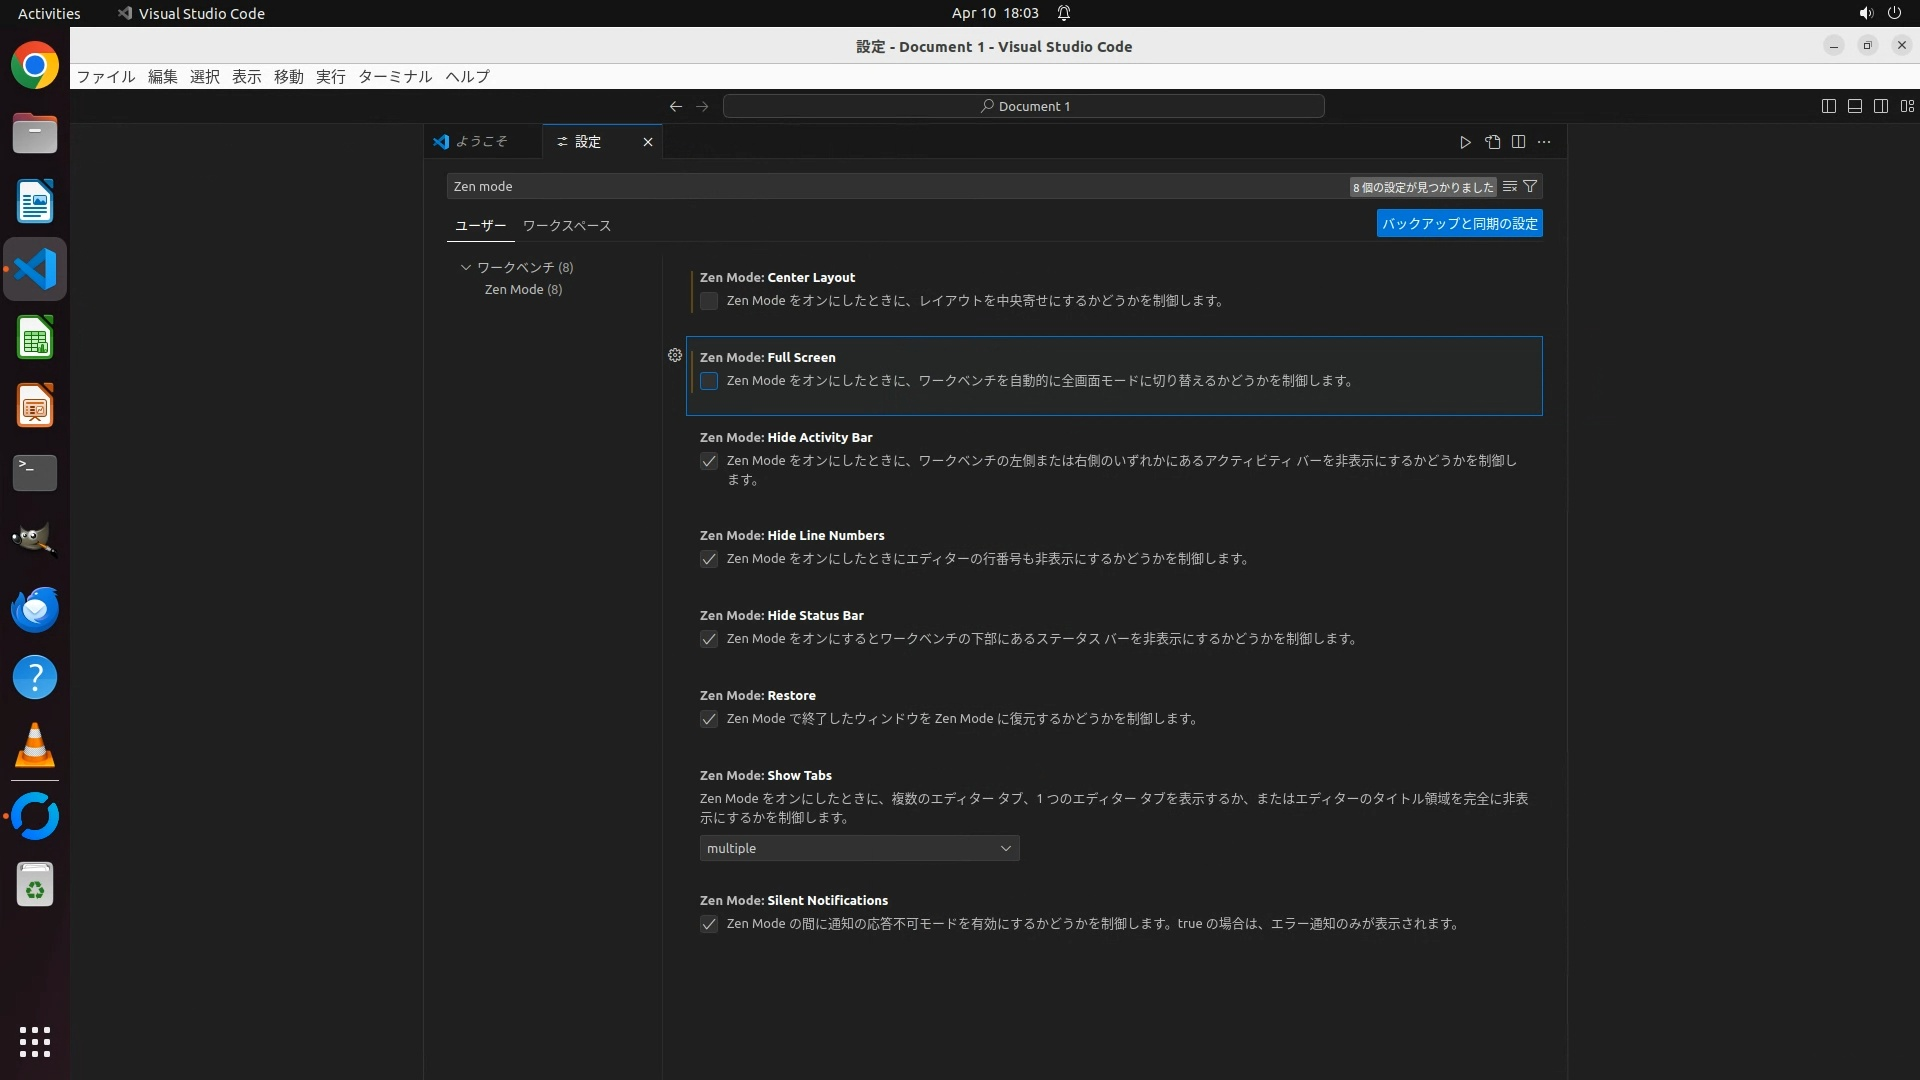
Task: Open the Show Tabs 'multiple' dropdown
Action: [859, 848]
